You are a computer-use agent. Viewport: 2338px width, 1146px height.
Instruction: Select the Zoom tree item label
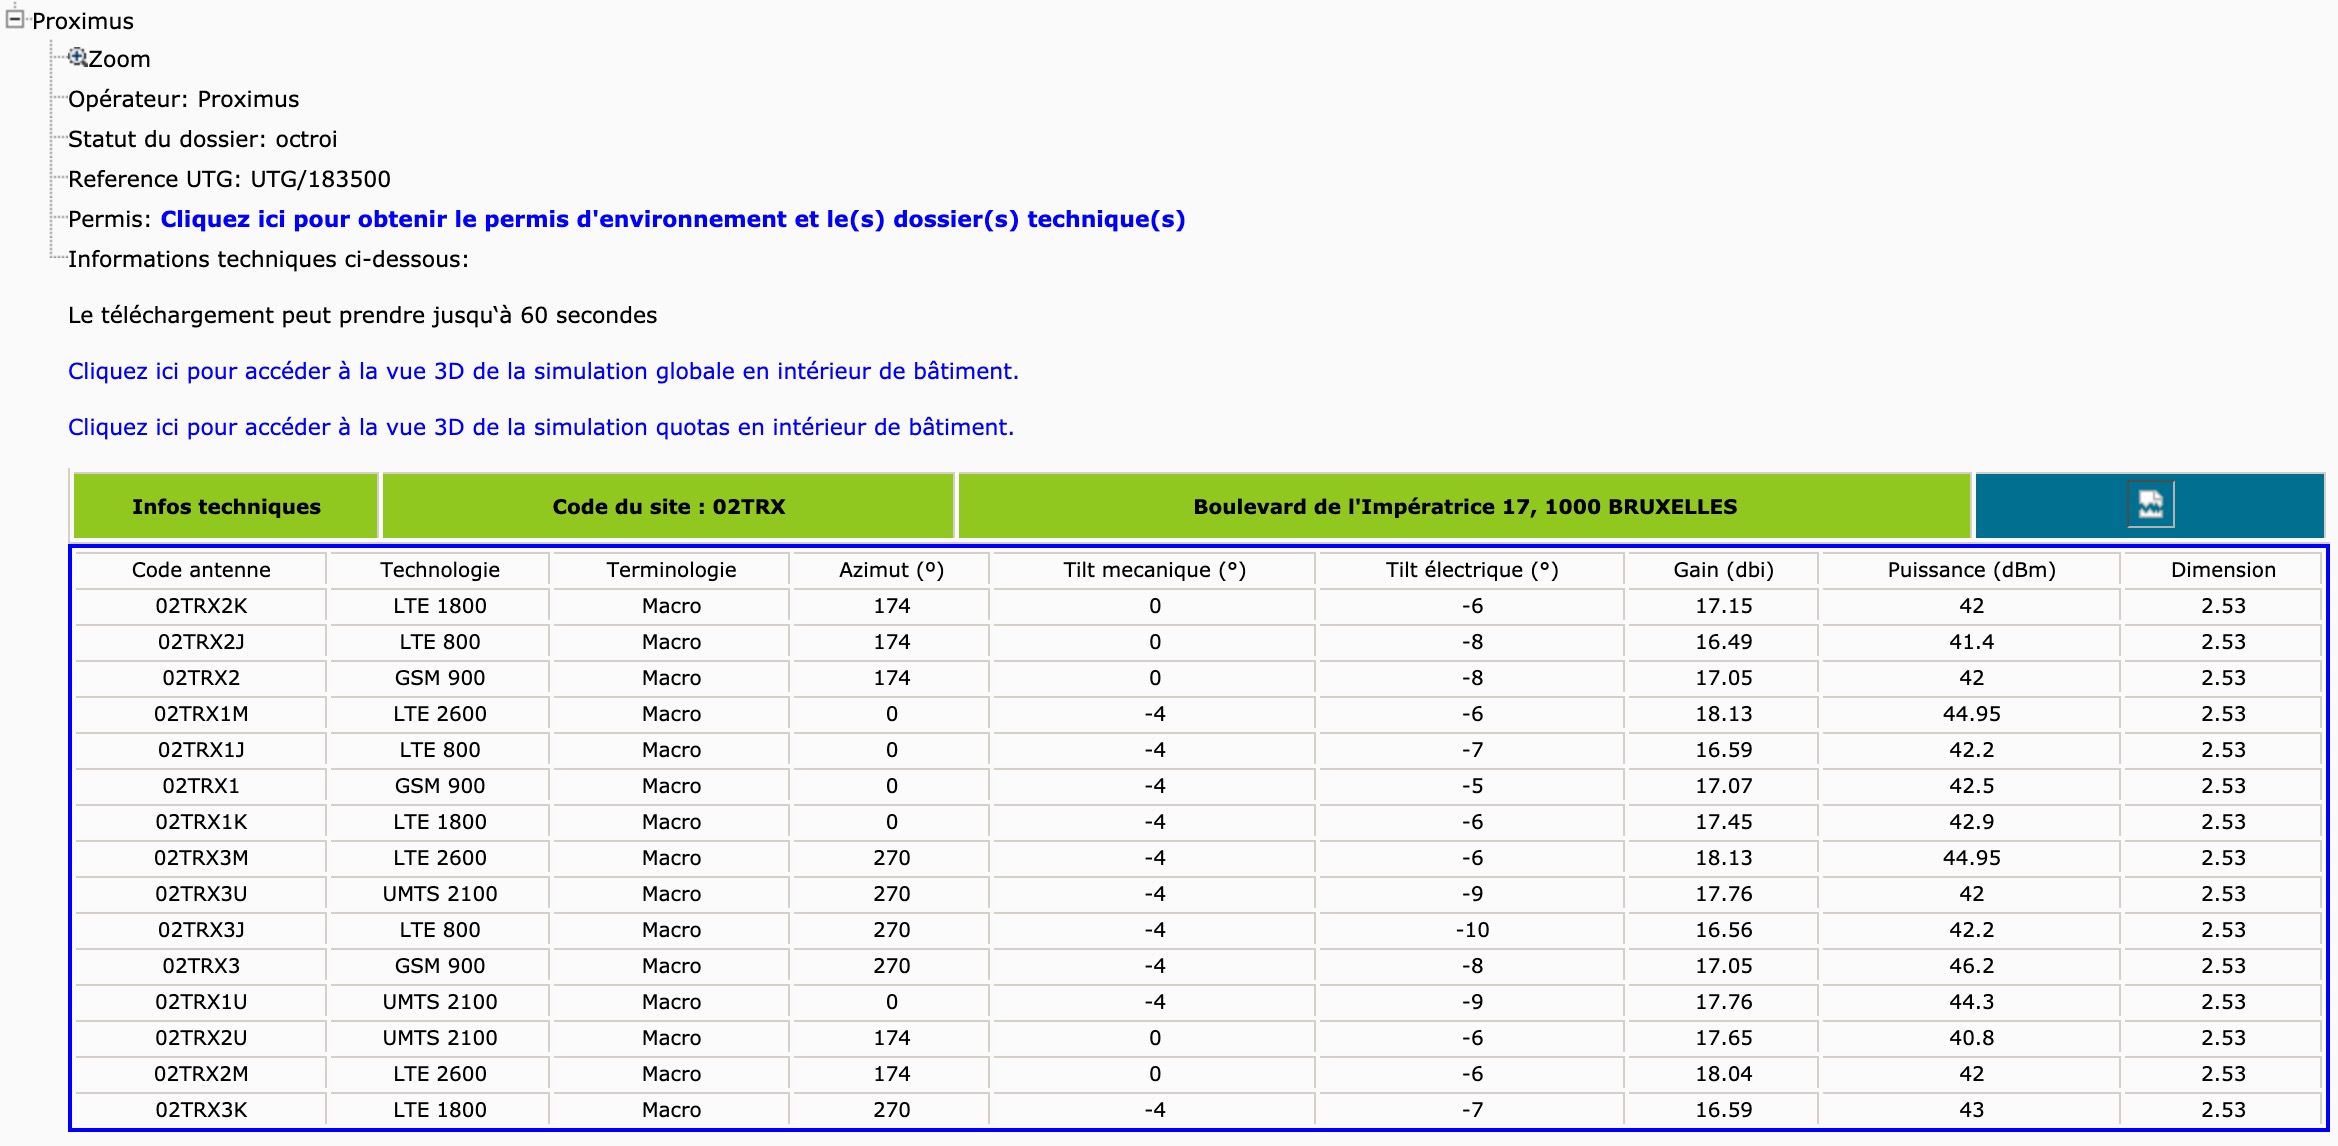coord(119,59)
